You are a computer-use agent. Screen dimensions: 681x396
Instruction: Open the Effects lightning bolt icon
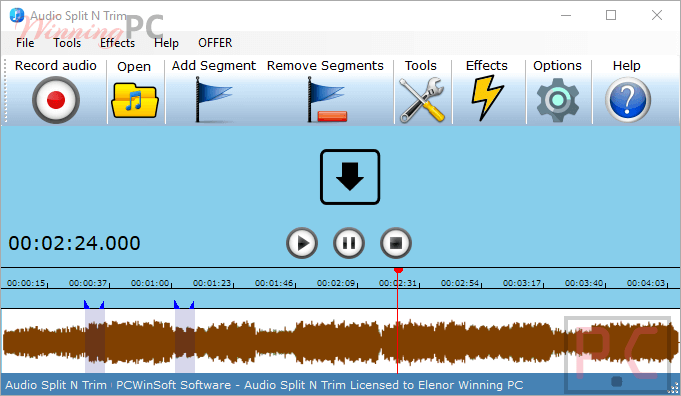[487, 98]
